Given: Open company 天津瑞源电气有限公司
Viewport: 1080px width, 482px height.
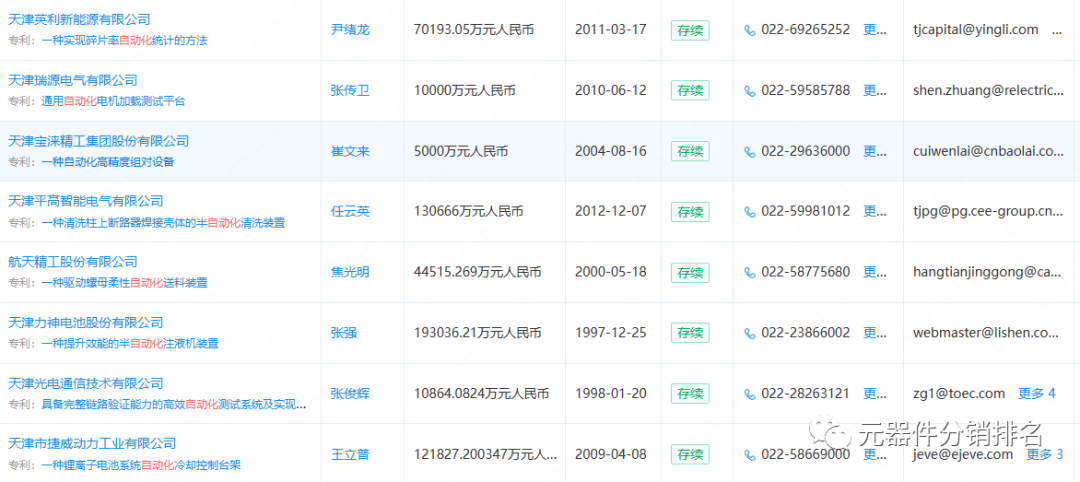Looking at the screenshot, I should 73,80.
